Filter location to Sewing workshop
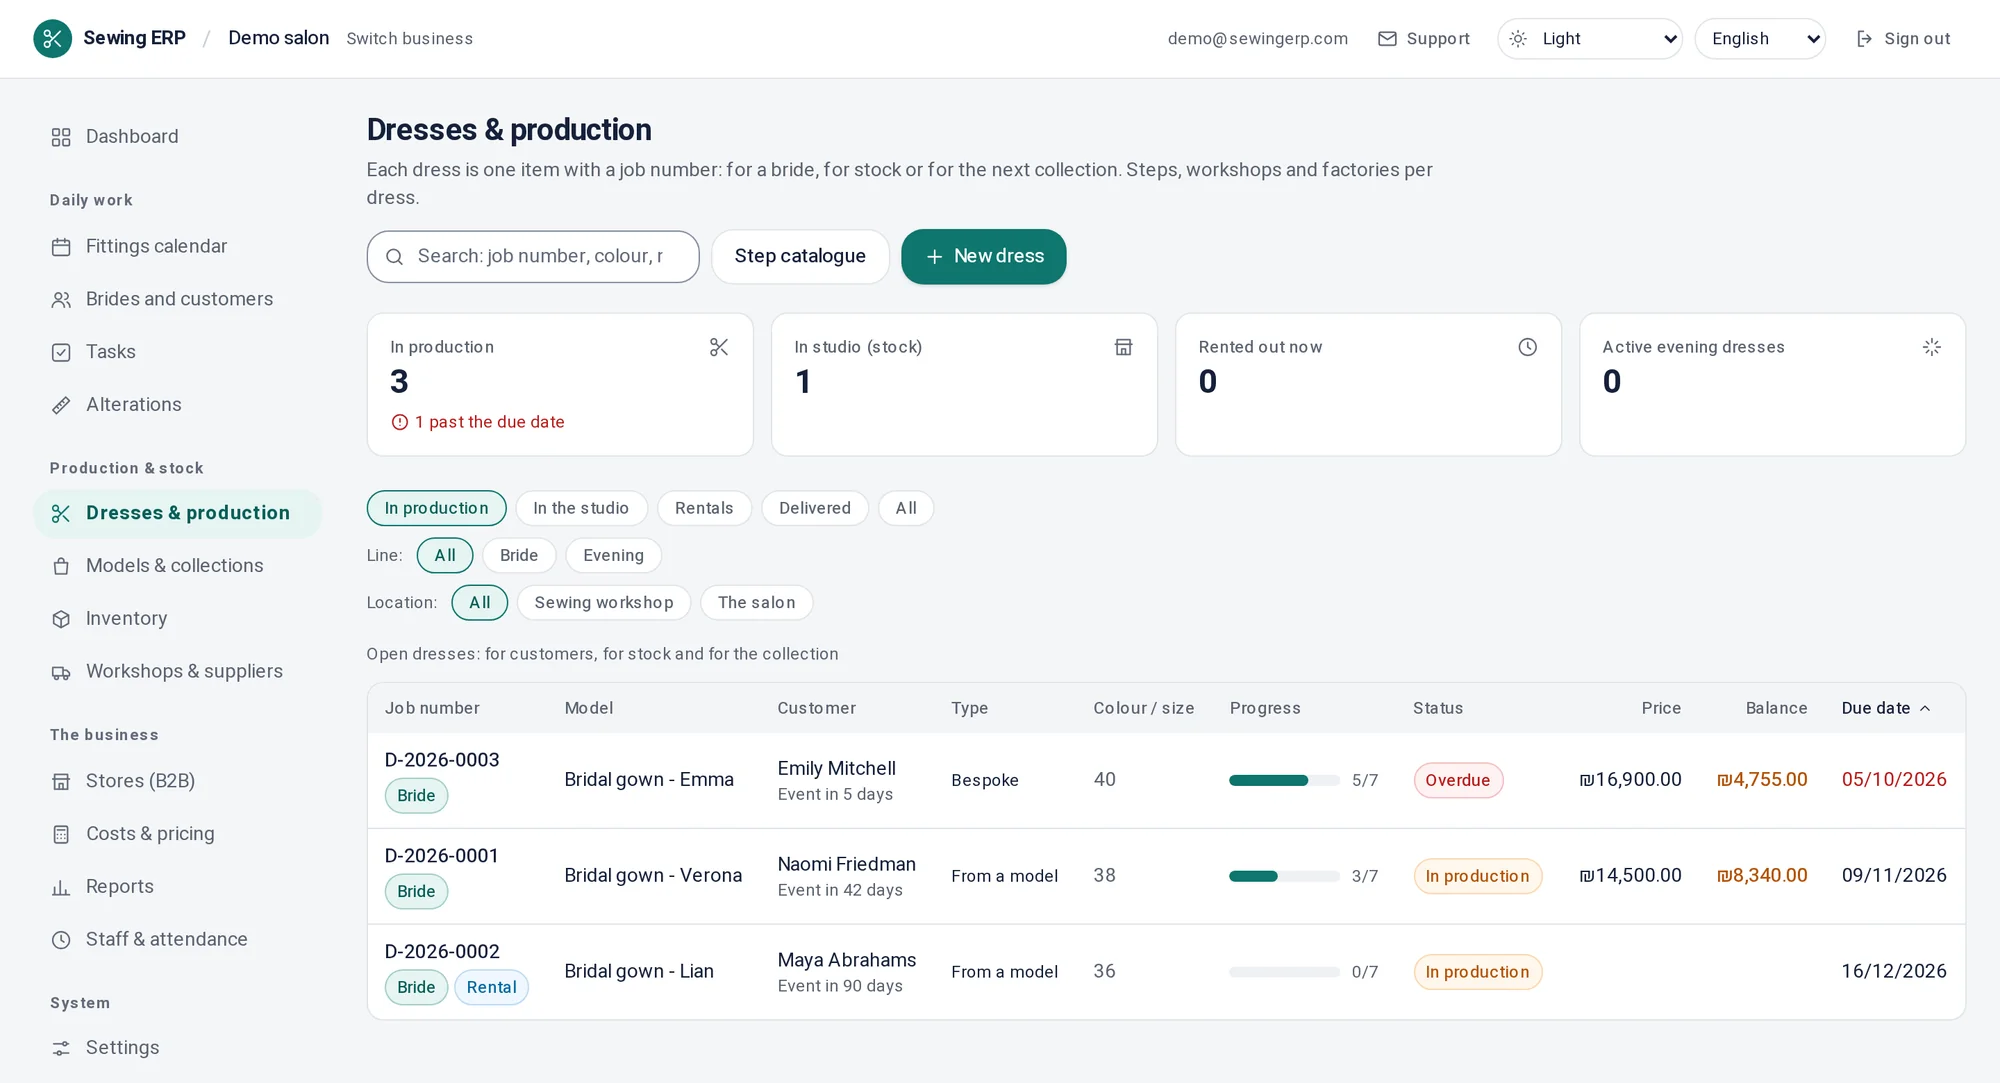The height and width of the screenshot is (1083, 2000). (x=604, y=602)
